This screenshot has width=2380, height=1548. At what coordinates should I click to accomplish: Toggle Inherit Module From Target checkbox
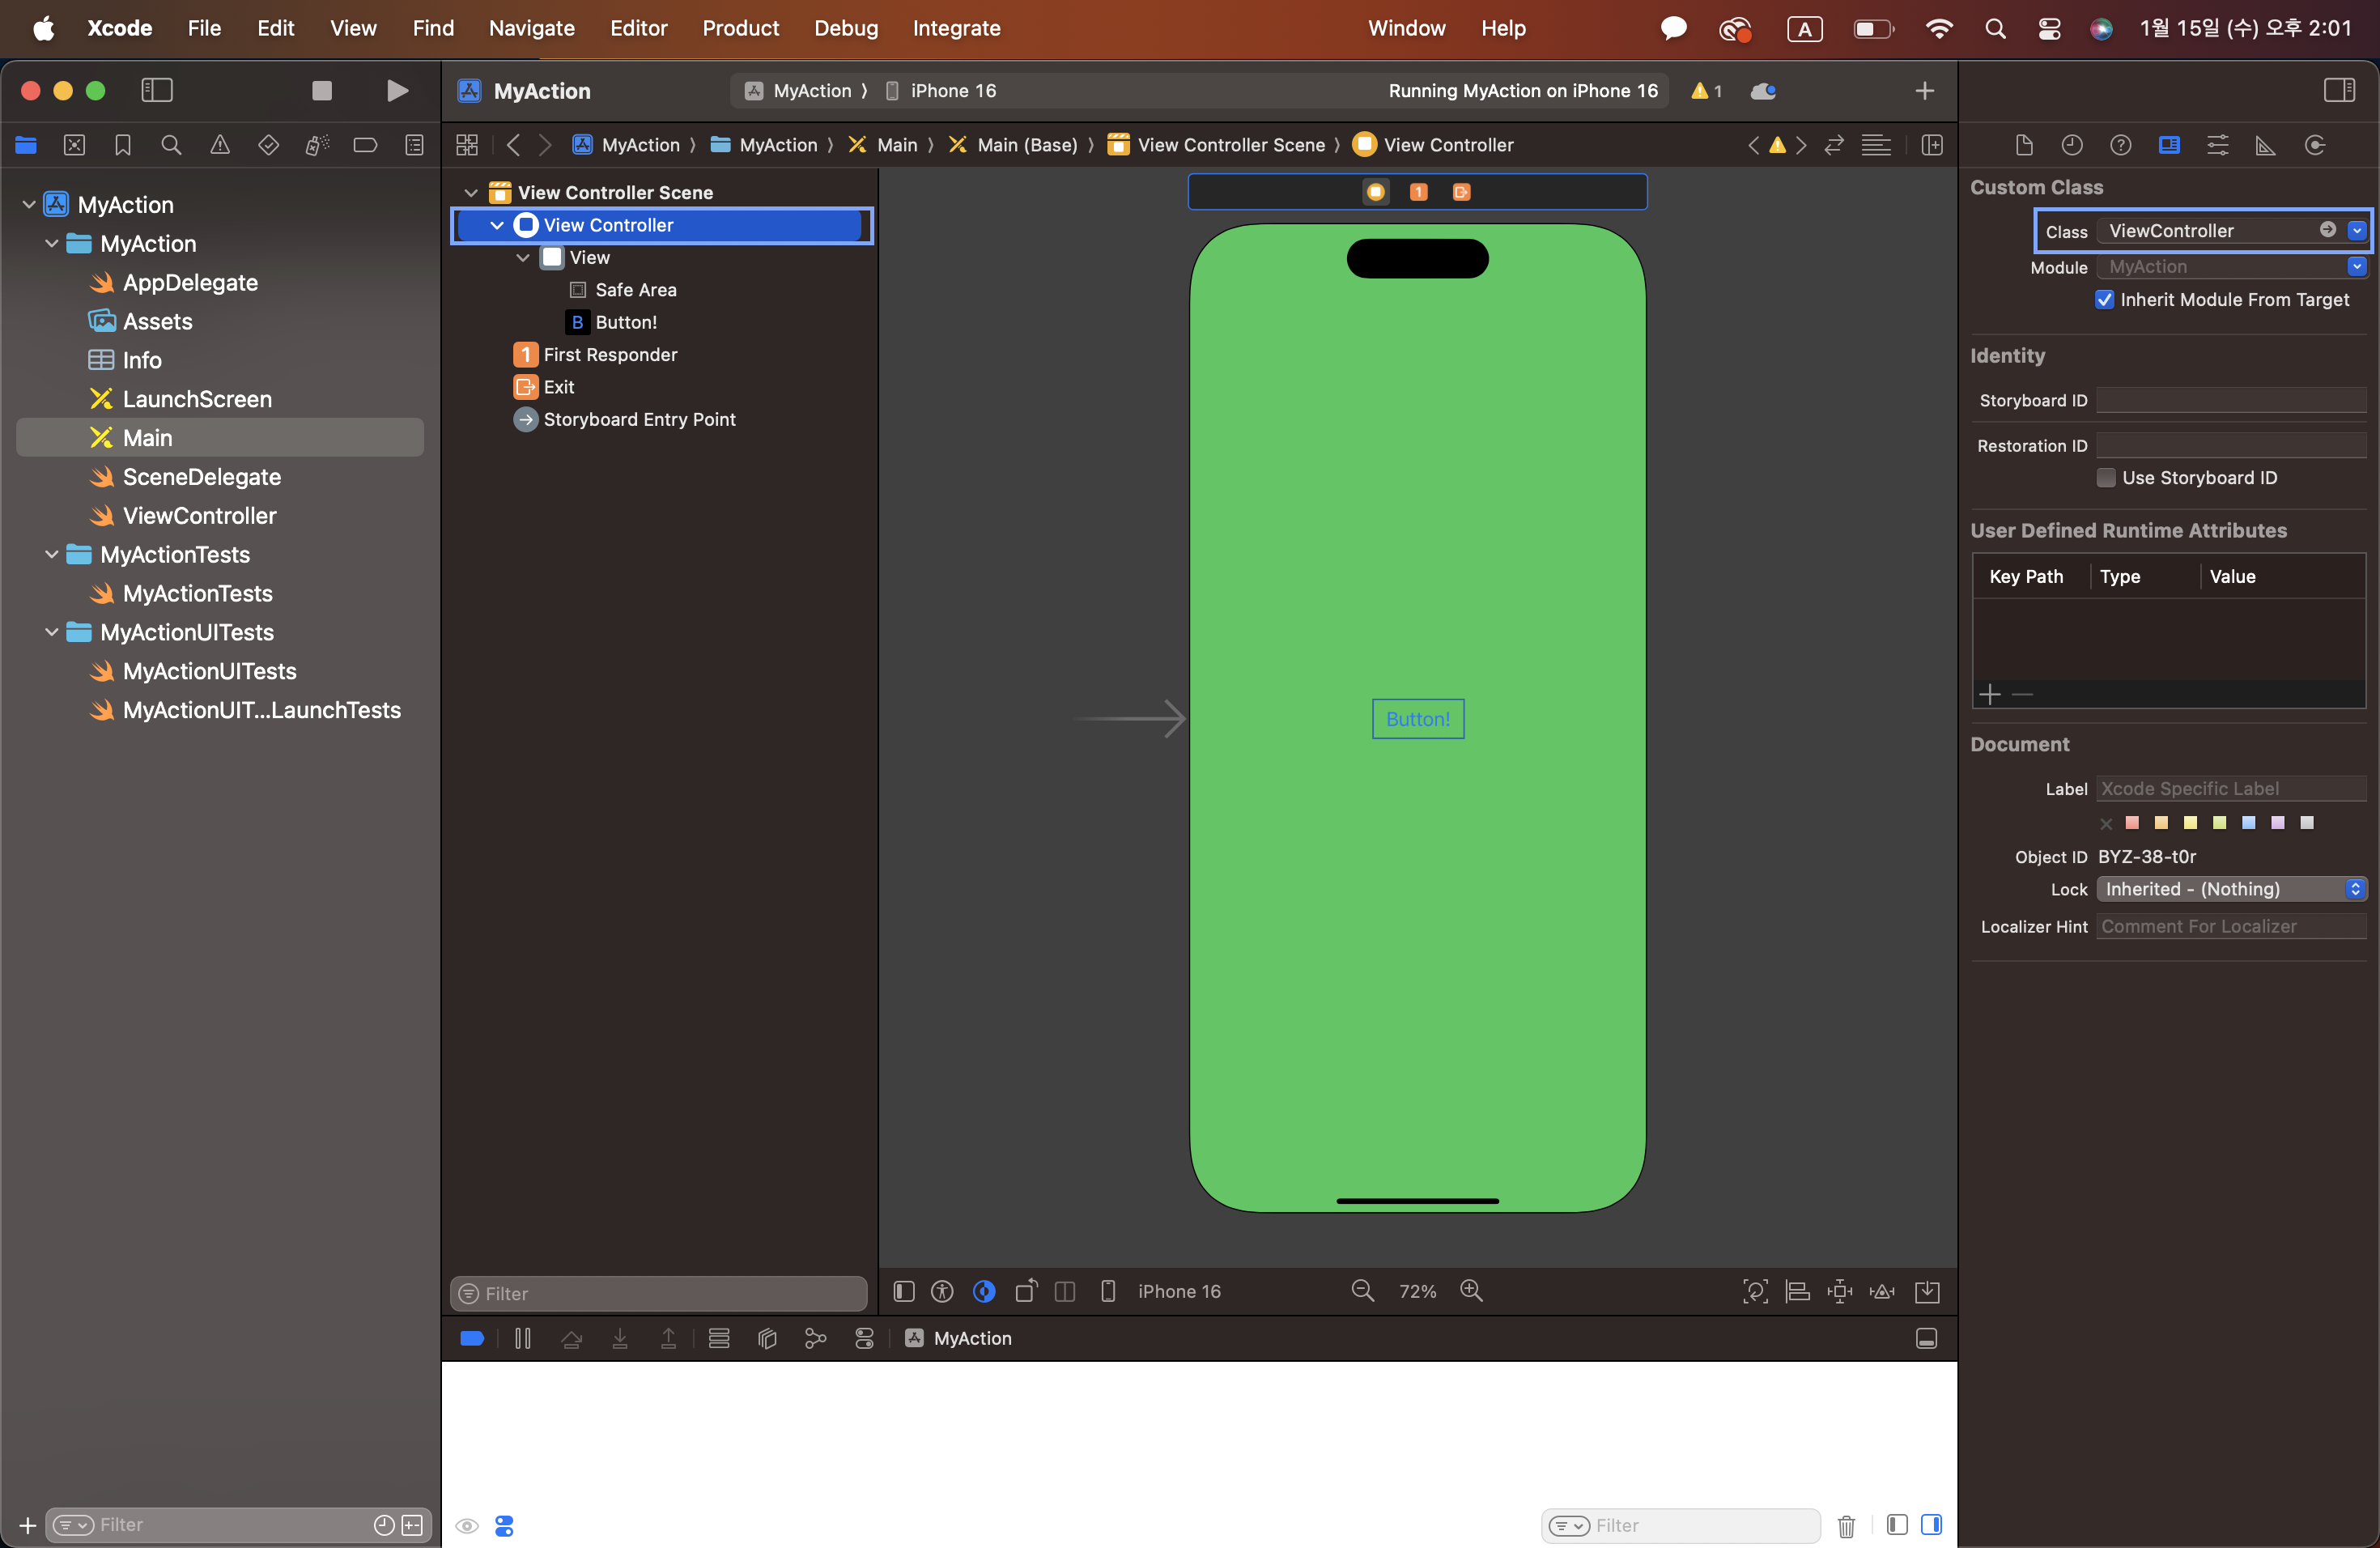(x=2104, y=300)
